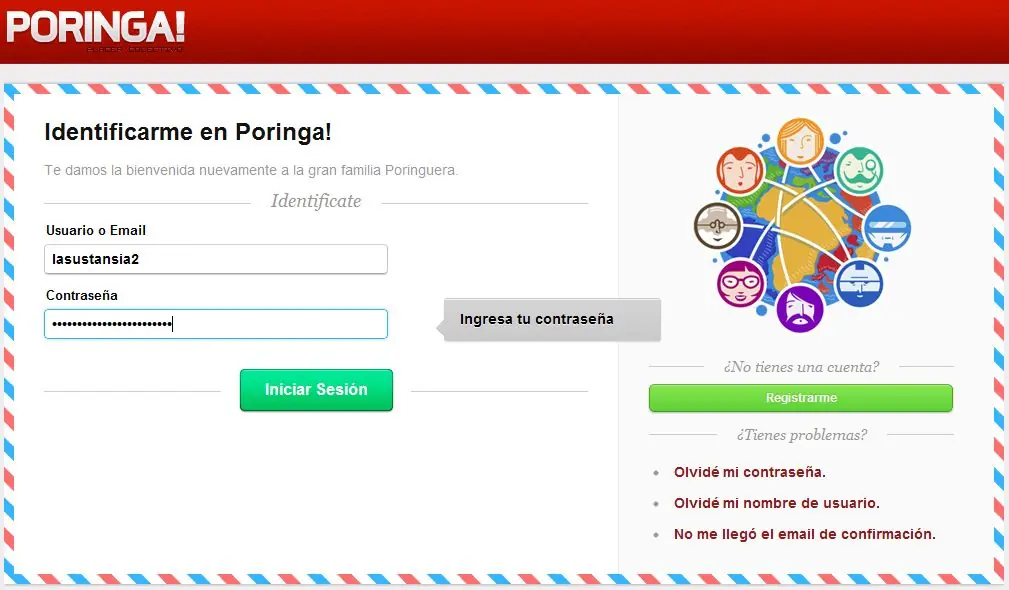The width and height of the screenshot is (1009, 590).
Task: Click the Poringa! logo in header
Action: 95,29
